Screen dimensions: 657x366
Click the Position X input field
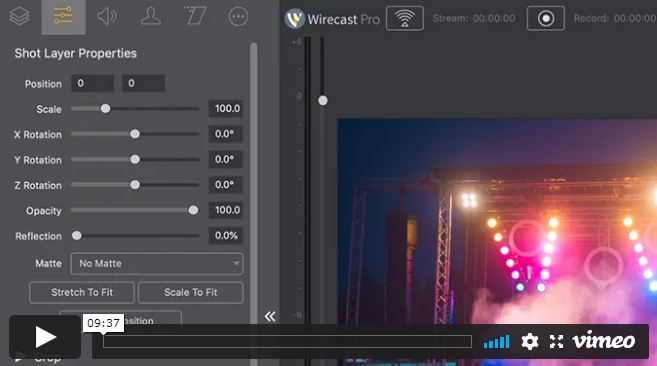point(92,83)
